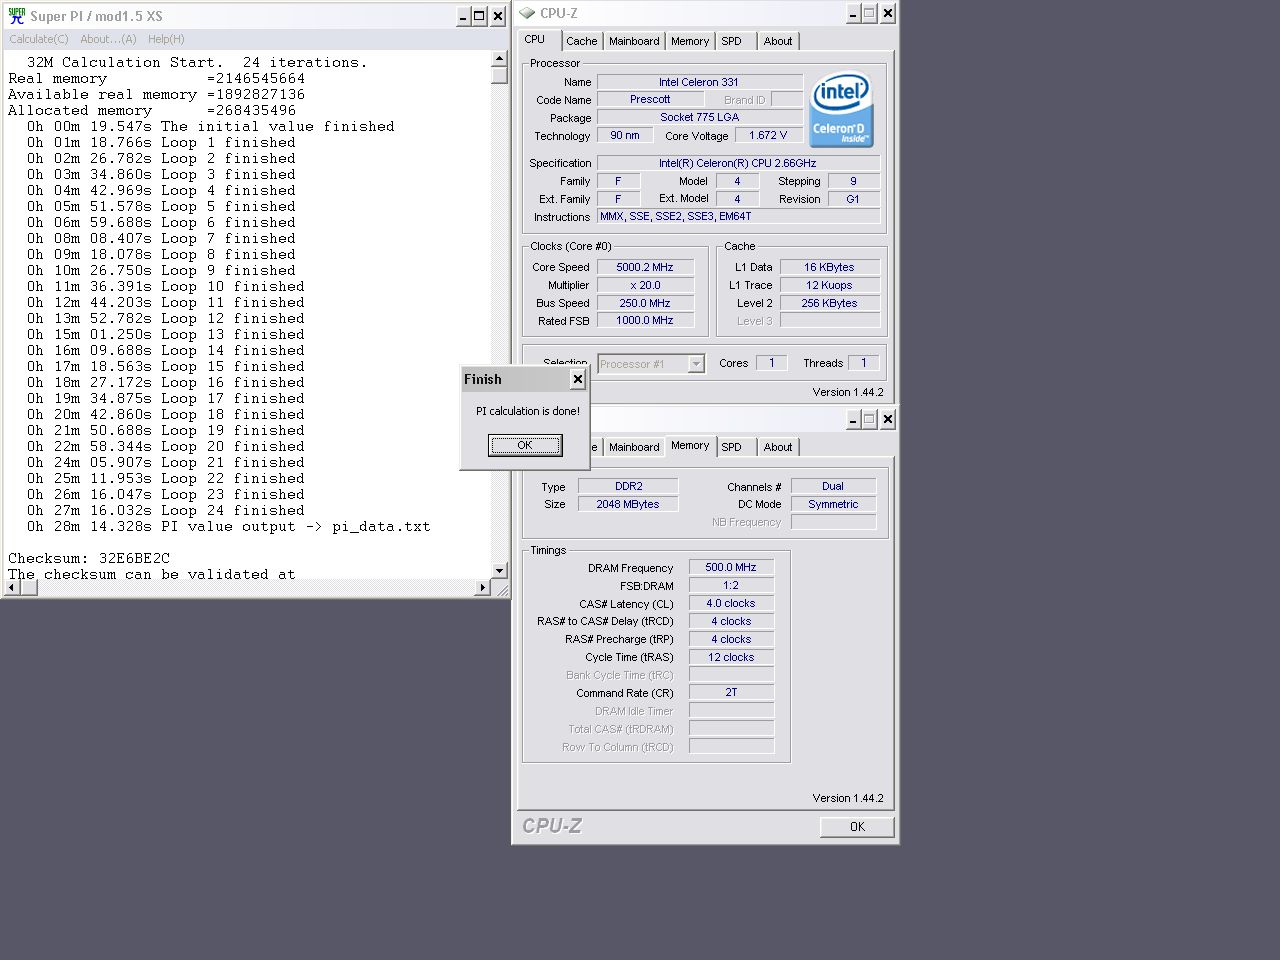Open the About...(A) menu in Super PI

coord(108,39)
